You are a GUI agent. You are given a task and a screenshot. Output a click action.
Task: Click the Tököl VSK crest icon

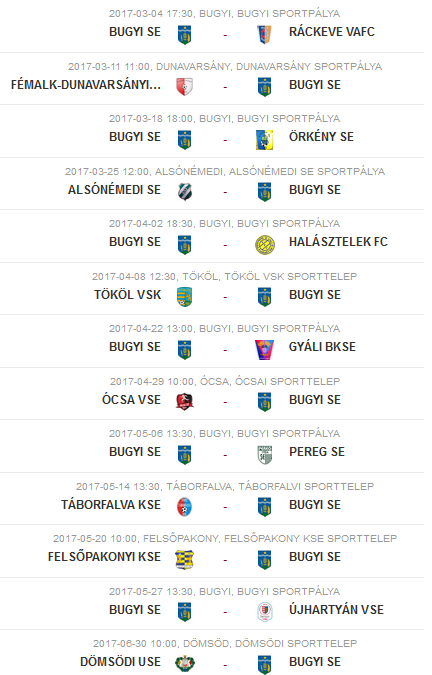pos(185,297)
